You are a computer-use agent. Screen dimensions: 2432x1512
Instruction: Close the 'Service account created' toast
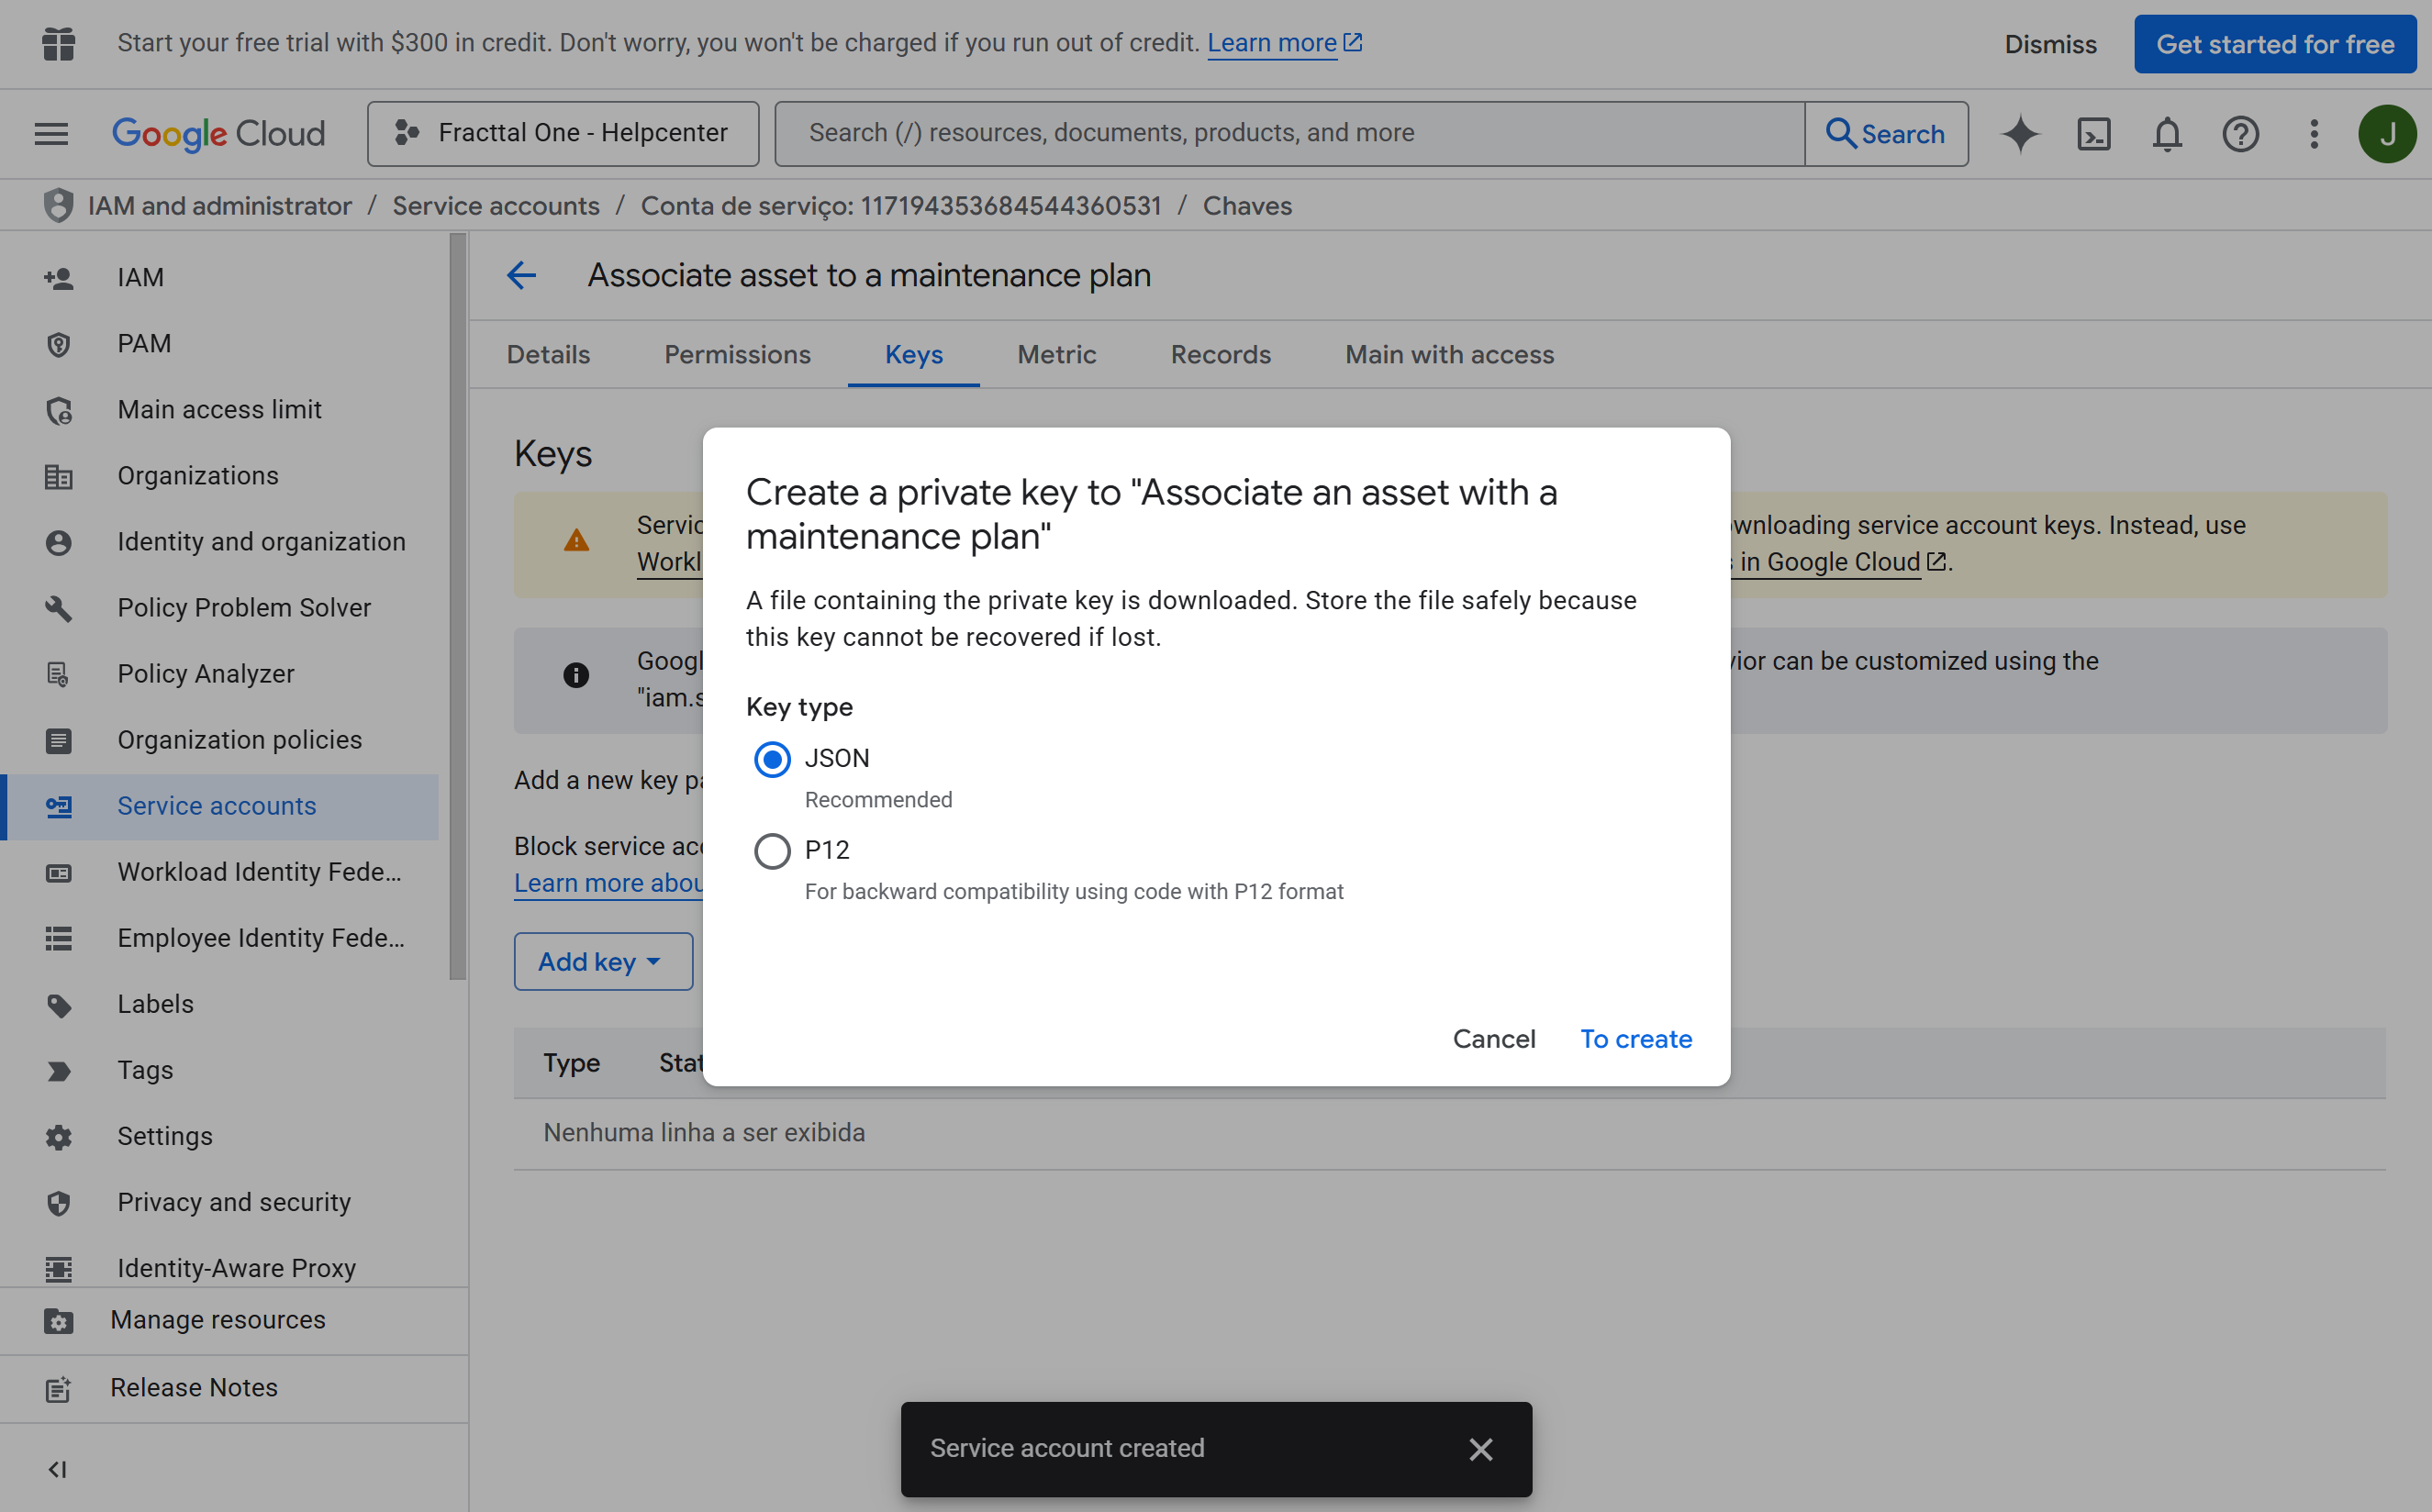[x=1480, y=1449]
